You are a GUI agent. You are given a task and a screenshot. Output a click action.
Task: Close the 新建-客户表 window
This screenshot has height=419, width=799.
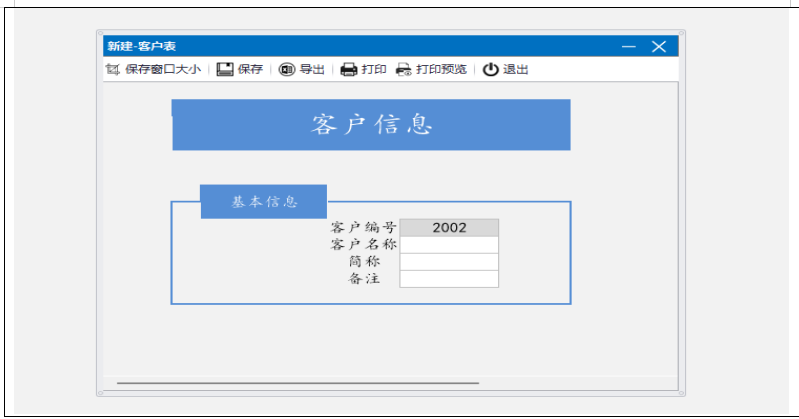pyautogui.click(x=659, y=46)
